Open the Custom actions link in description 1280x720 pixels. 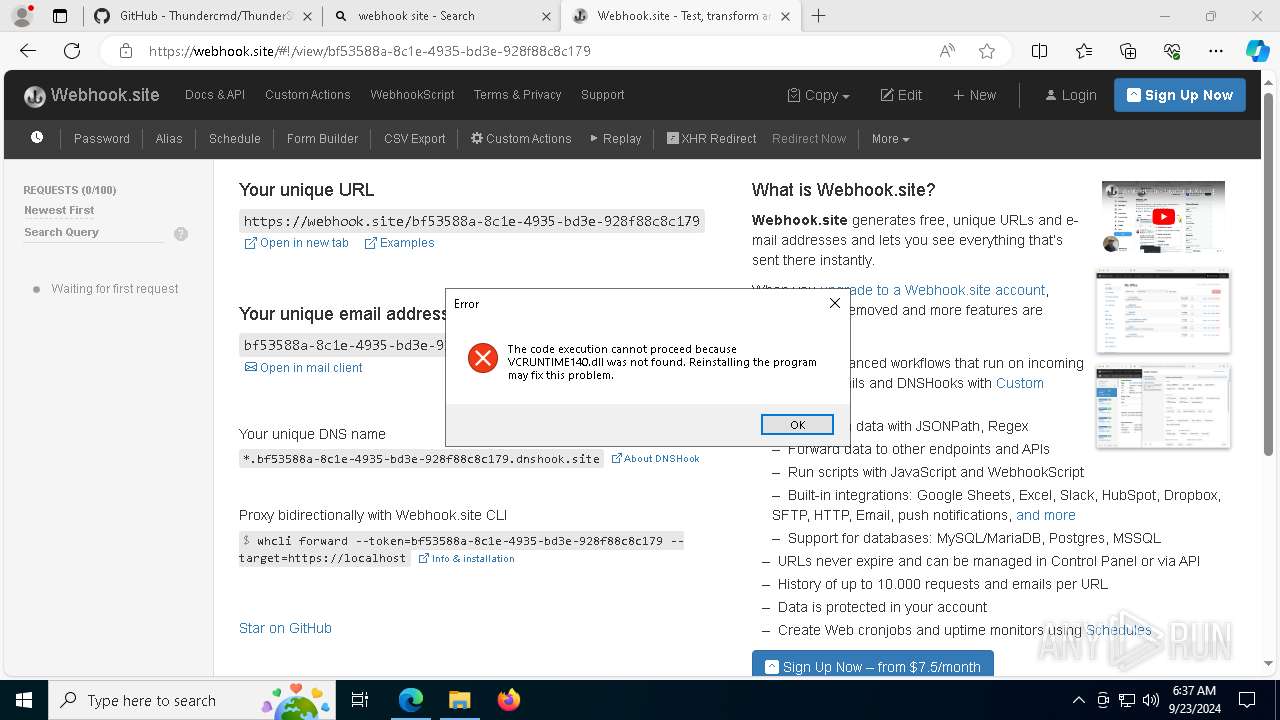point(1019,383)
